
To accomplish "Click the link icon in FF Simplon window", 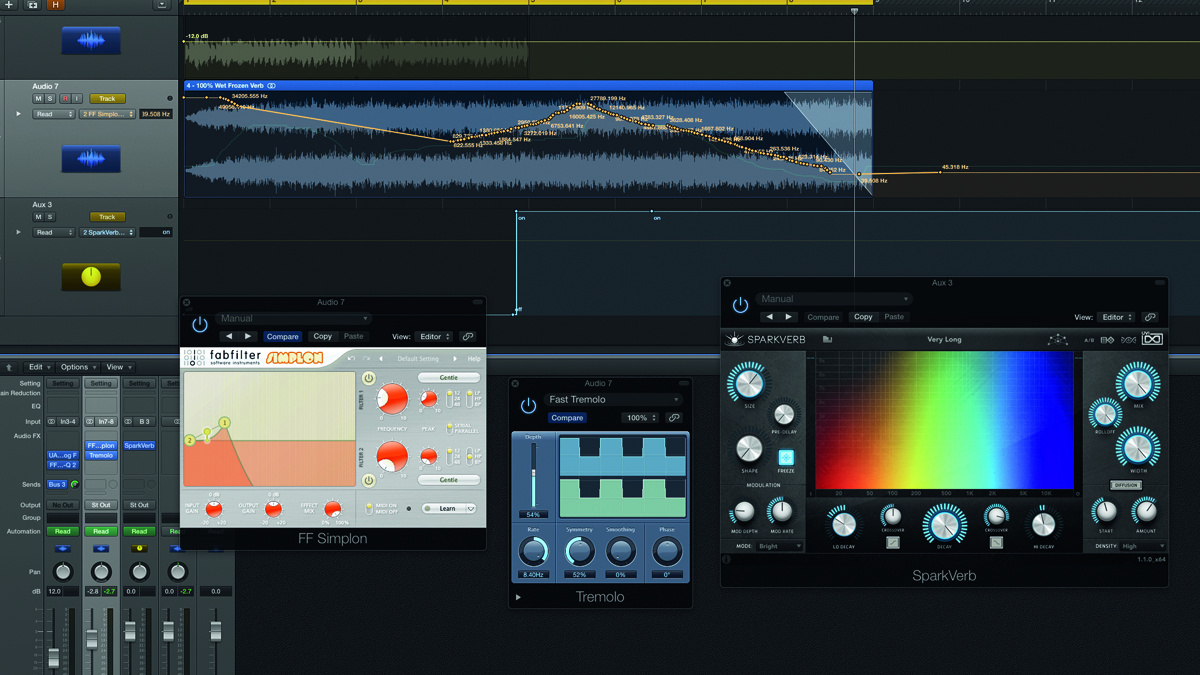I will [x=467, y=337].
